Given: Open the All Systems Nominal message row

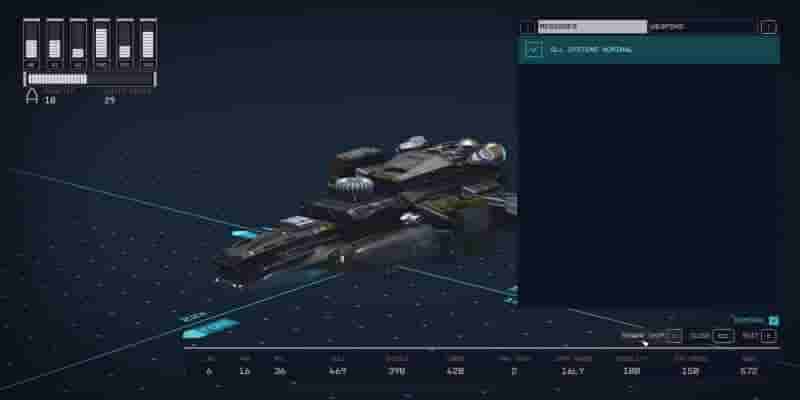Looking at the screenshot, I should 649,50.
